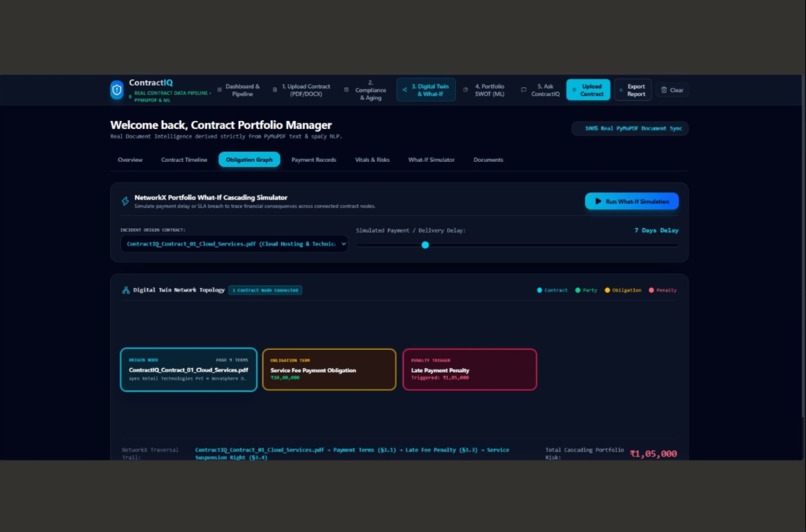Image resolution: width=806 pixels, height=532 pixels.
Task: Click the Upload Contract button
Action: 588,90
